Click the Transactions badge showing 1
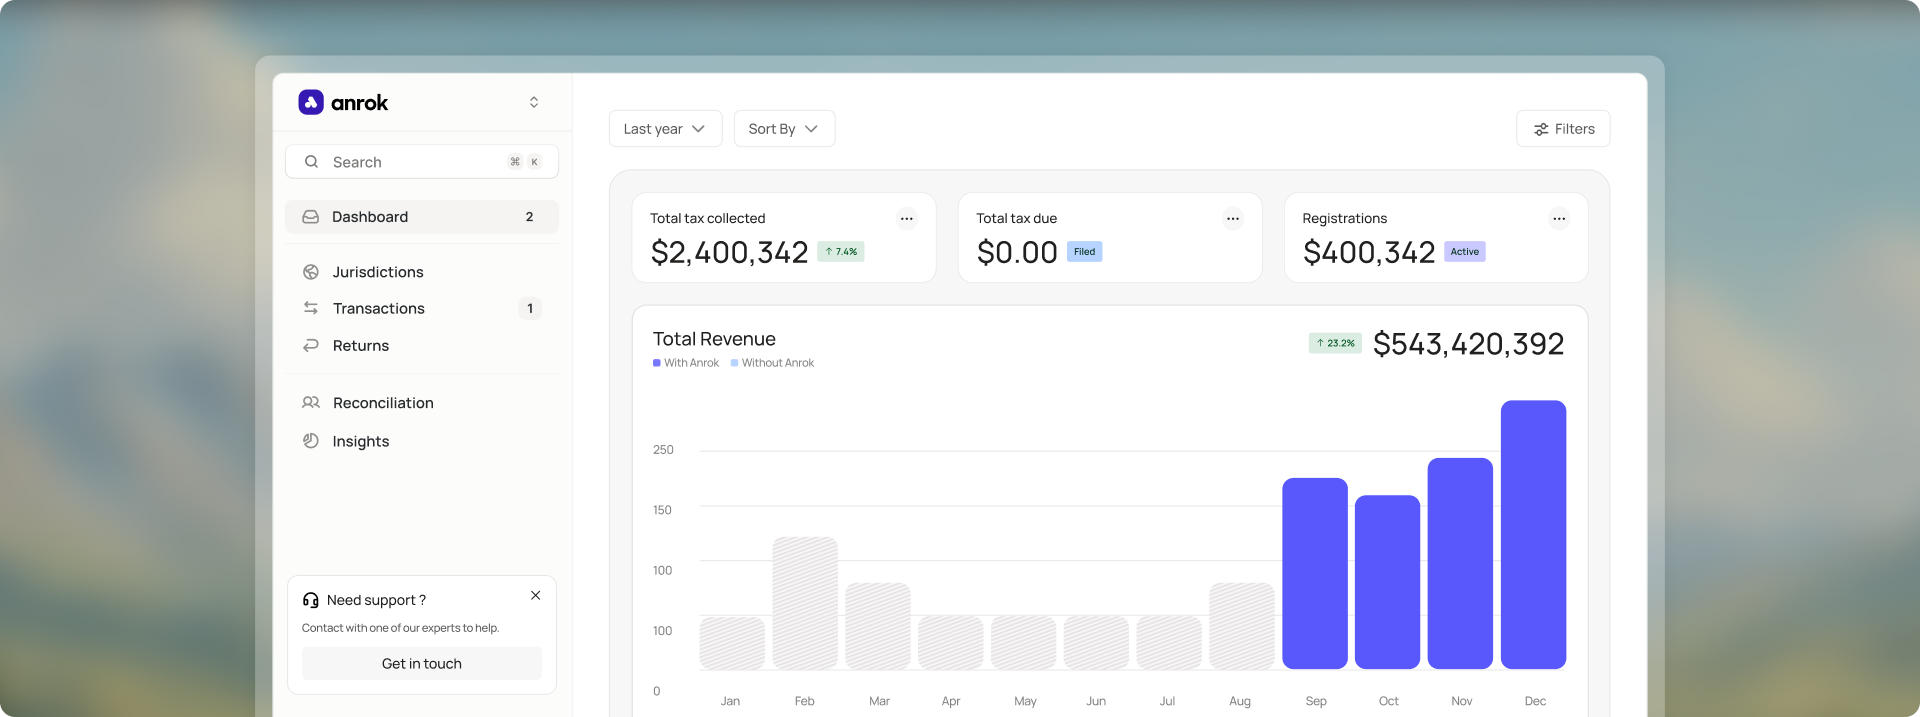Image resolution: width=1920 pixels, height=717 pixels. (530, 308)
